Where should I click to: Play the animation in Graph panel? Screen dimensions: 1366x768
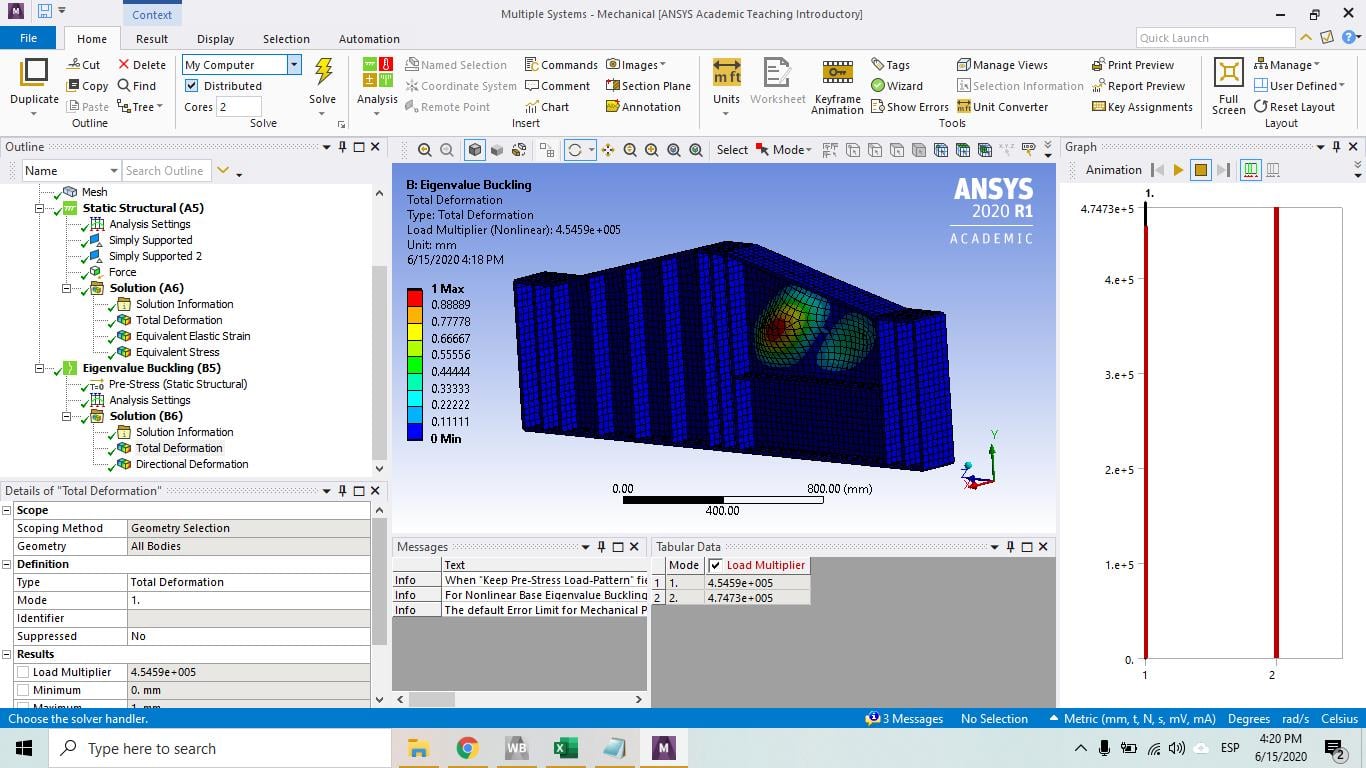click(x=1178, y=170)
